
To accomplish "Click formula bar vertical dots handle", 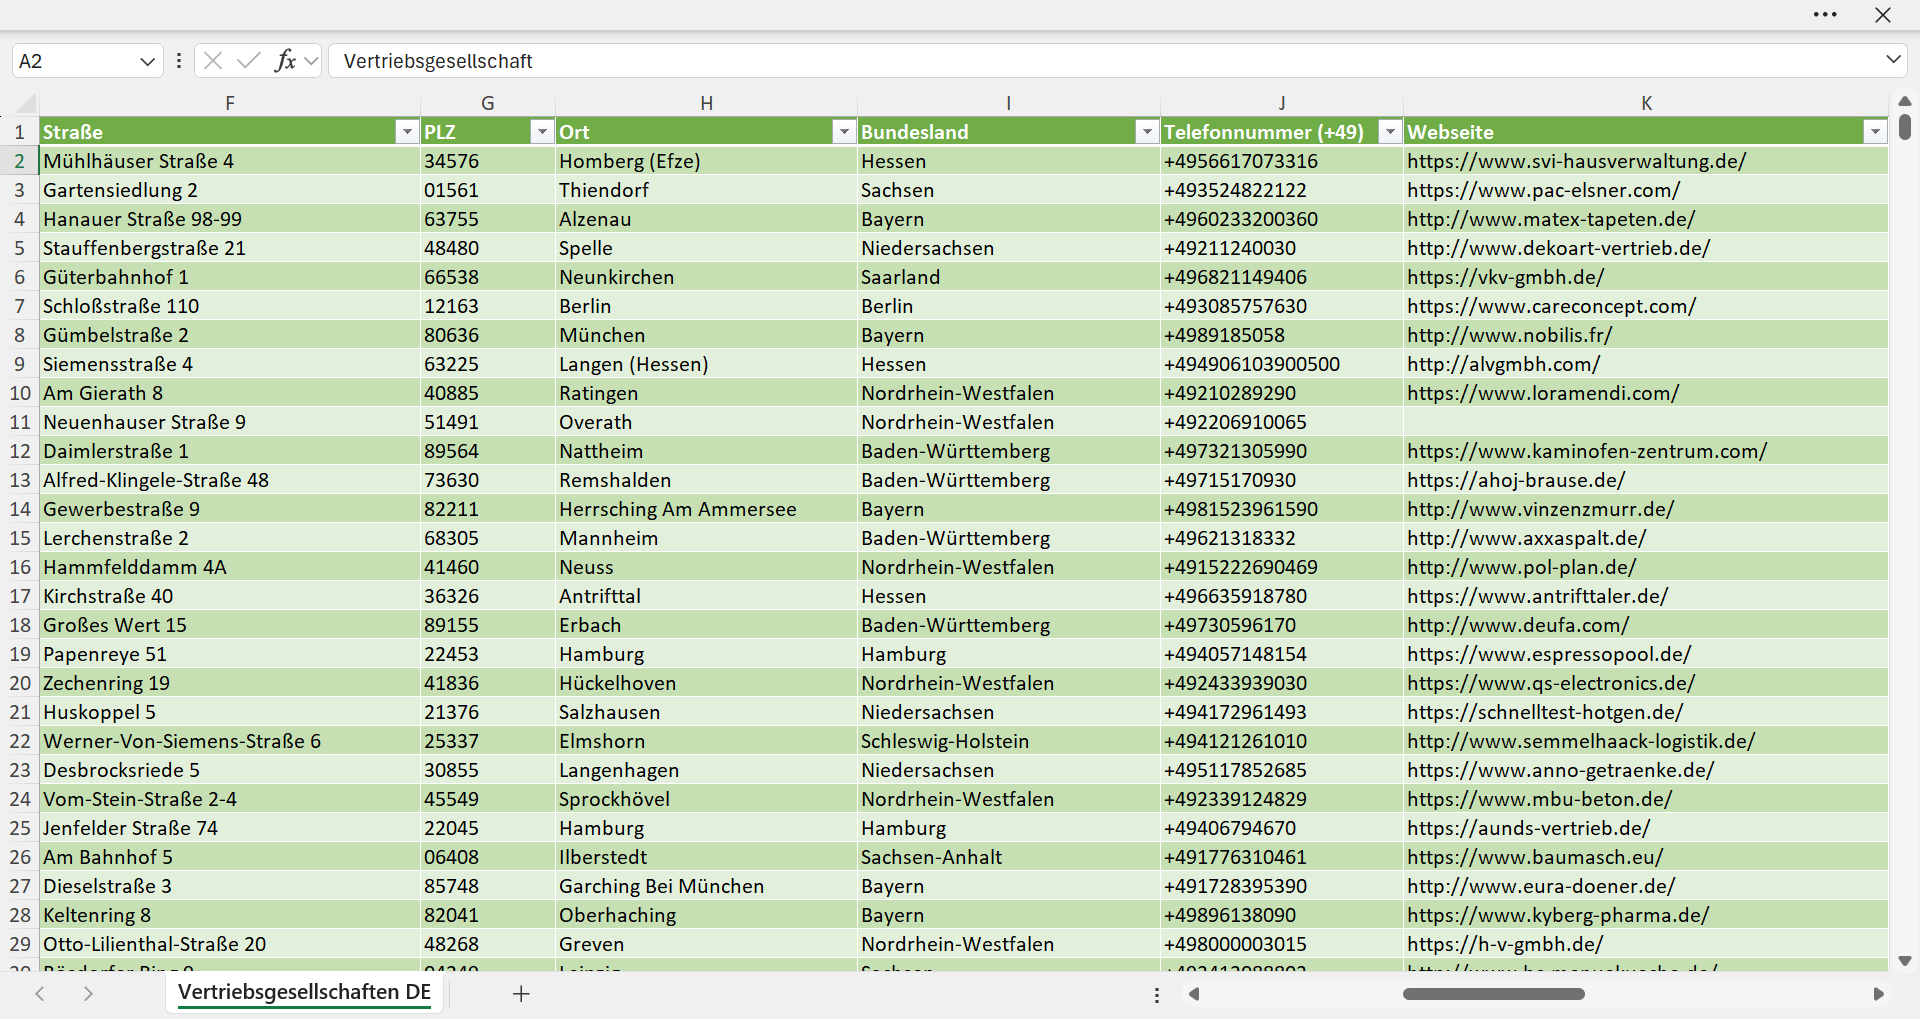I will click(179, 61).
